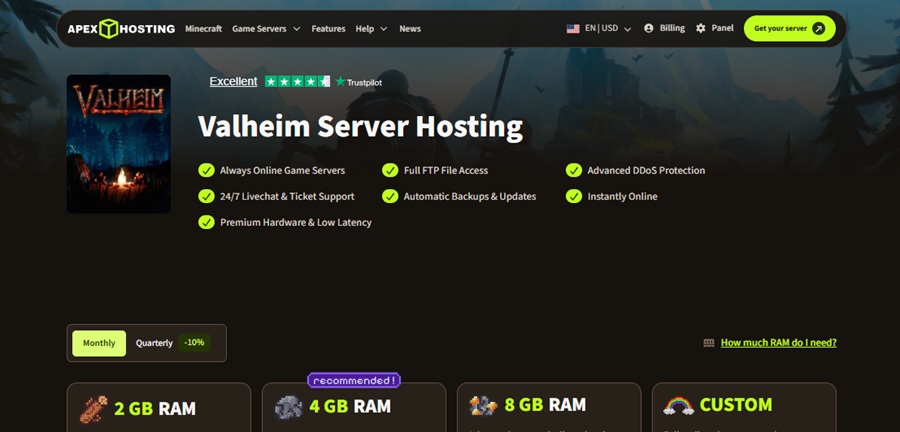Click the 8 GB RAM plan icon

483,405
